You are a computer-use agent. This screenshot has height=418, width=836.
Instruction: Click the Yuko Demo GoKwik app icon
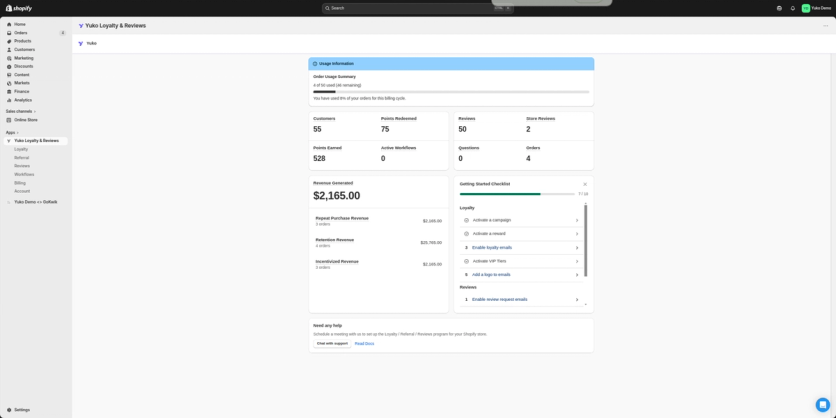tap(9, 202)
